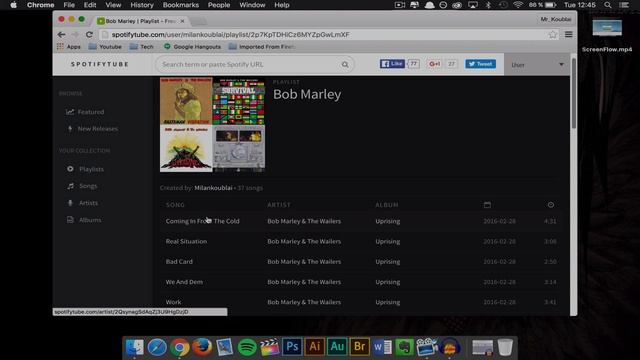This screenshot has width=640, height=360.
Task: Open the View menu
Action: [113, 5]
